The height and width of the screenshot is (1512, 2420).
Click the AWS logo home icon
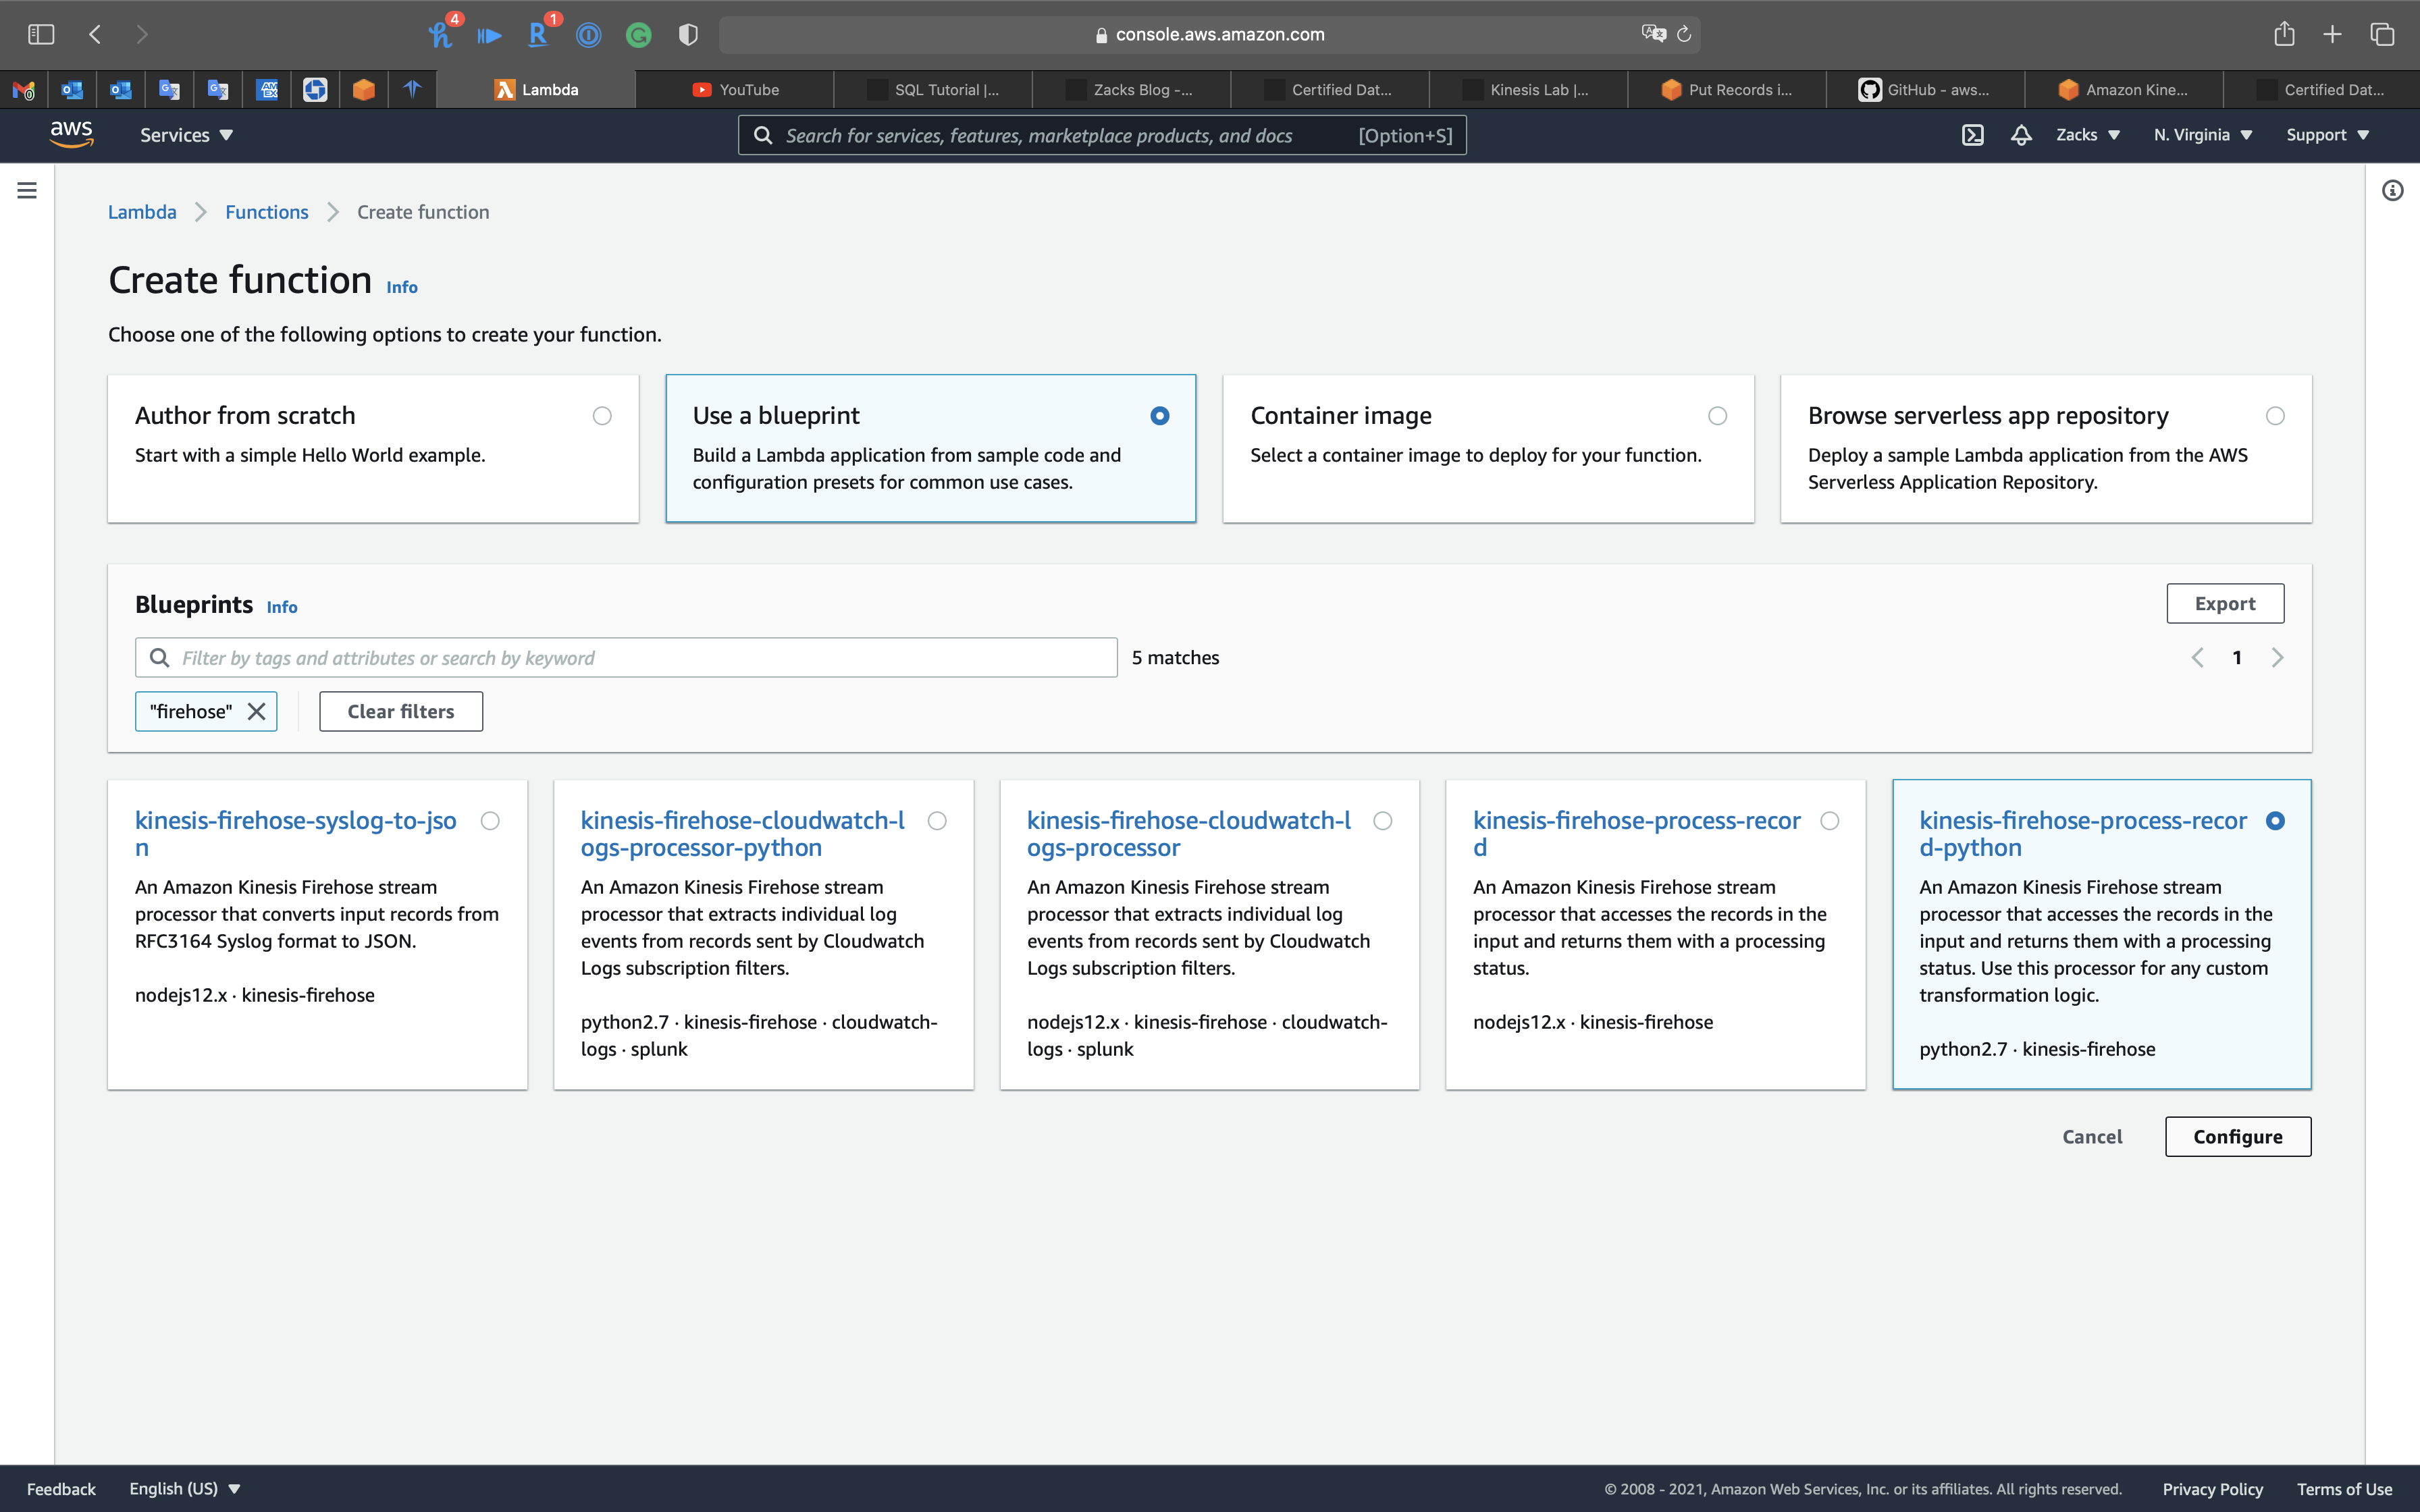tap(72, 135)
